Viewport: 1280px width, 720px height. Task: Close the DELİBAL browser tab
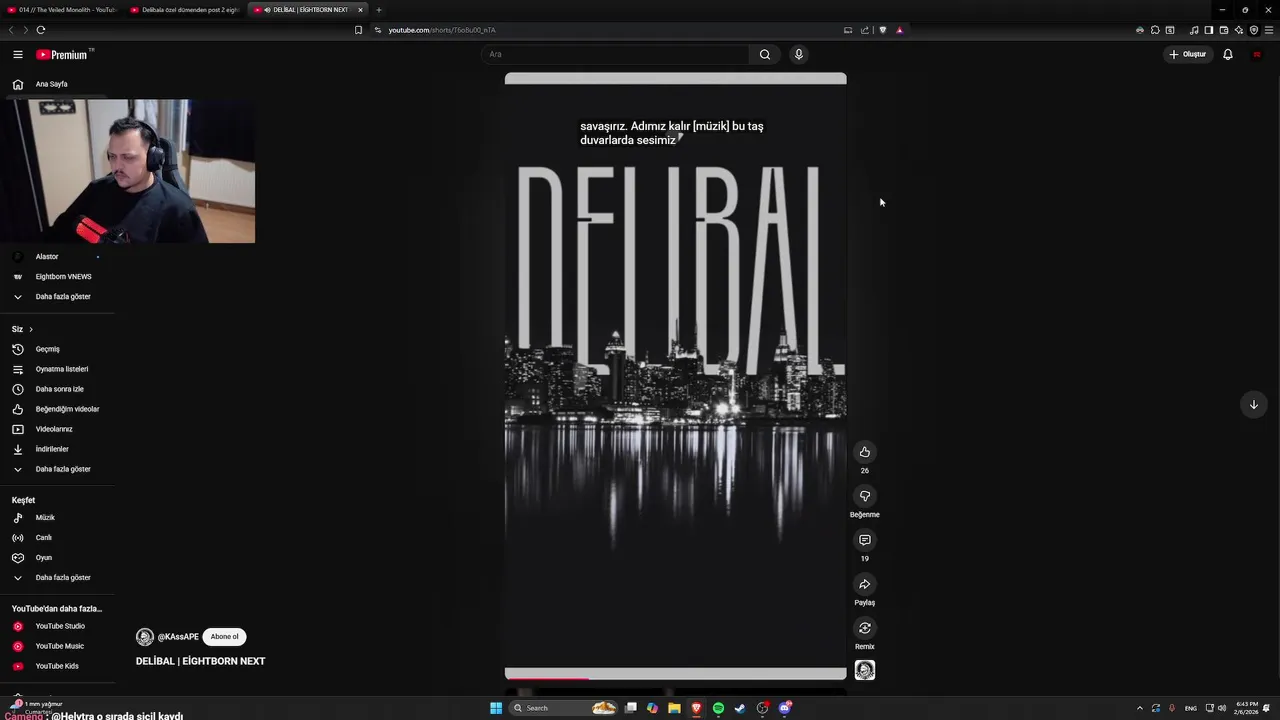[360, 10]
